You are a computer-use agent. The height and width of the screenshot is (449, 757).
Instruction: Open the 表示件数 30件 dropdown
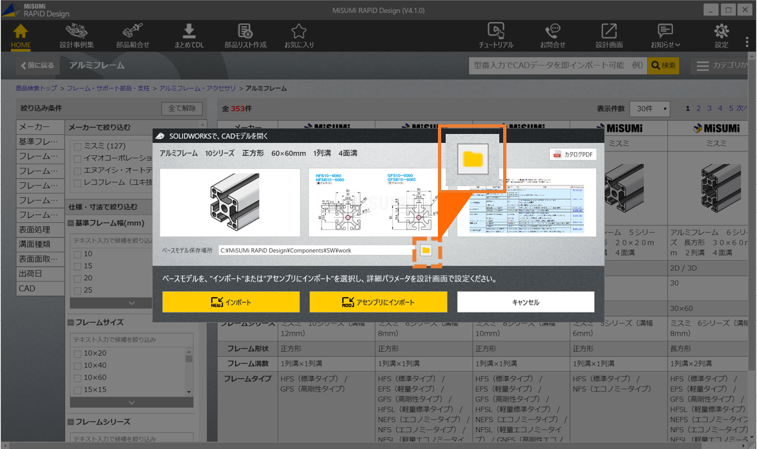point(649,108)
